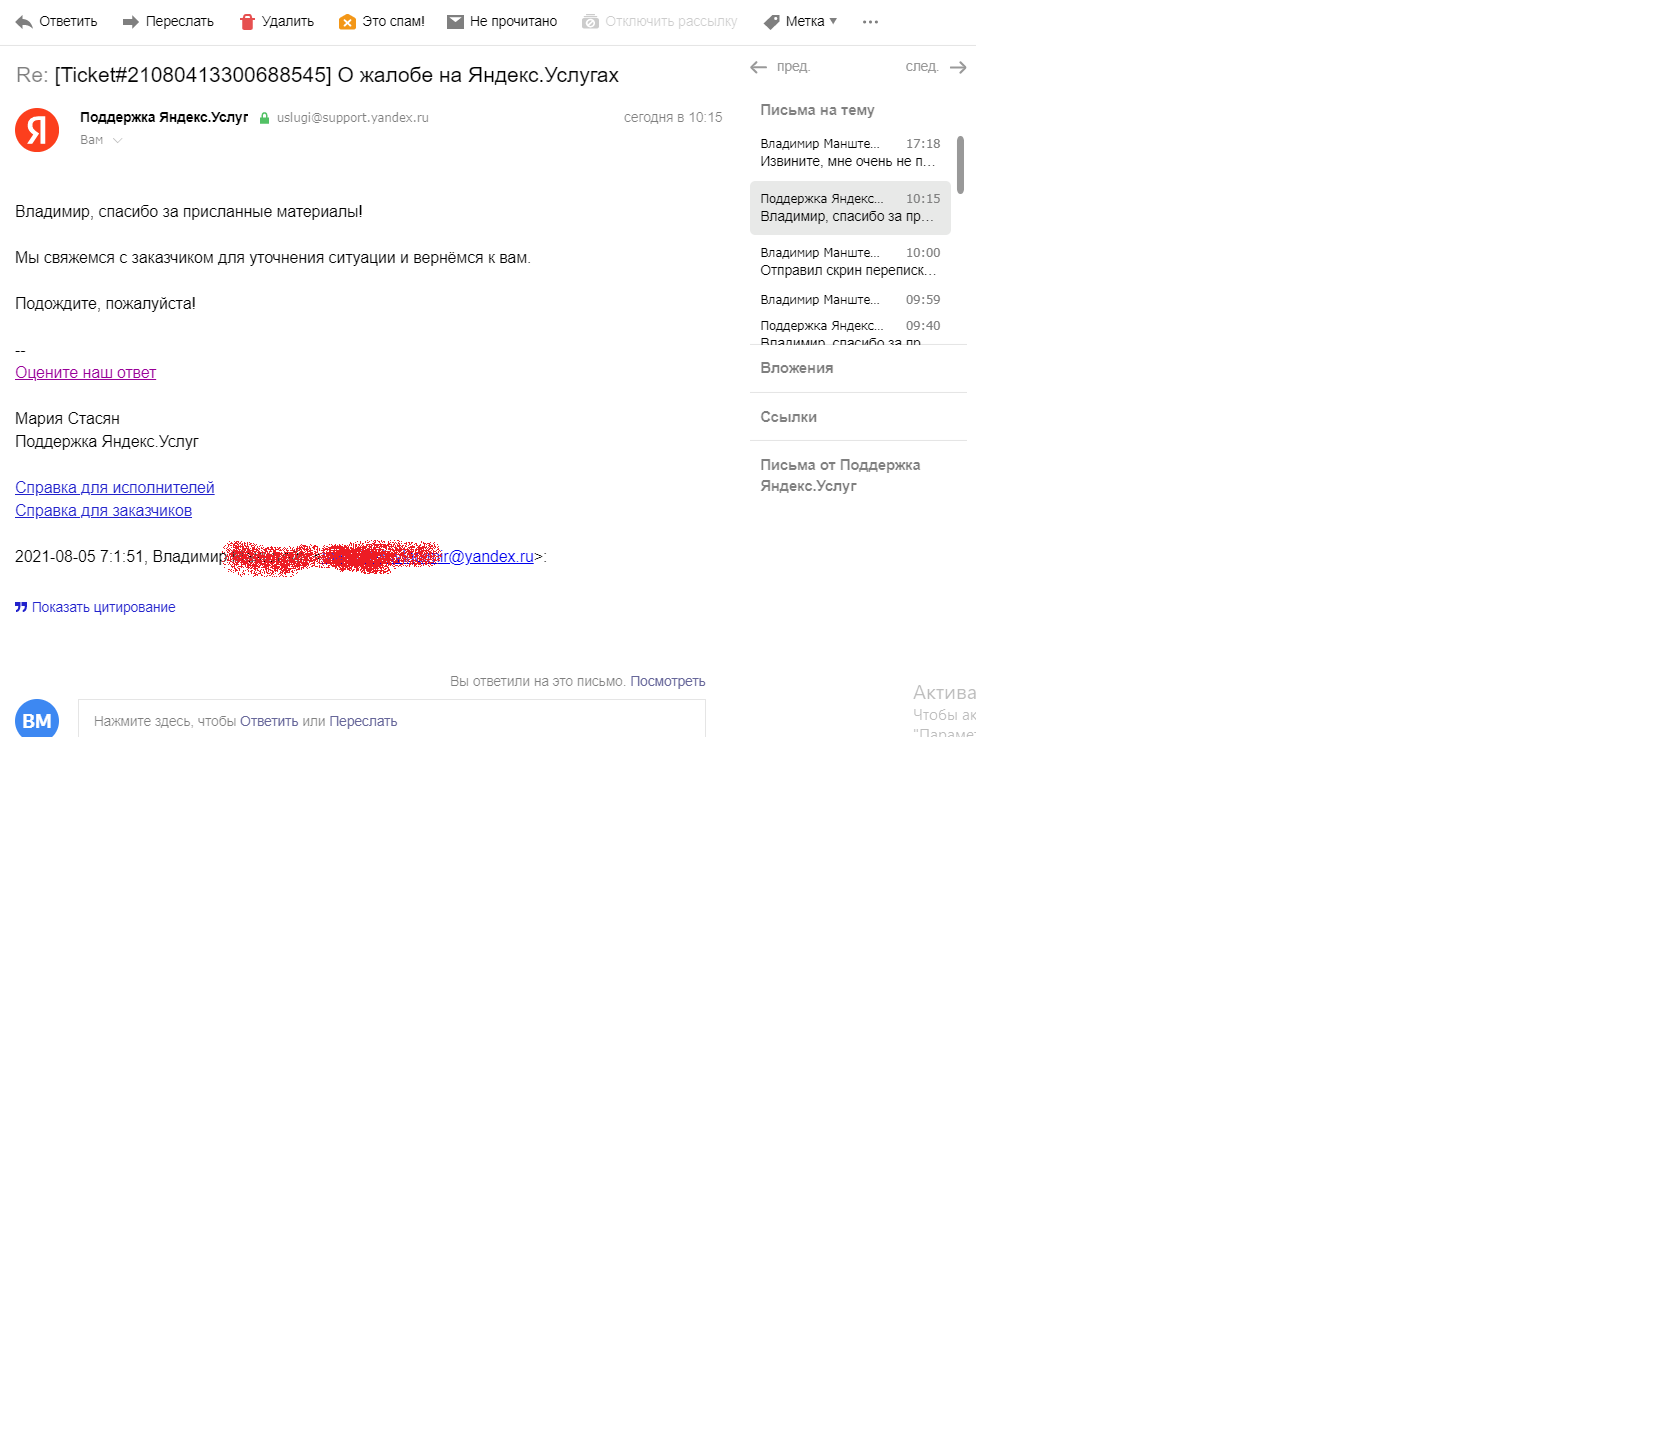Image resolution: width=1680 pixels, height=1440 pixels.
Task: Click the unread envelope icon
Action: coord(455,22)
